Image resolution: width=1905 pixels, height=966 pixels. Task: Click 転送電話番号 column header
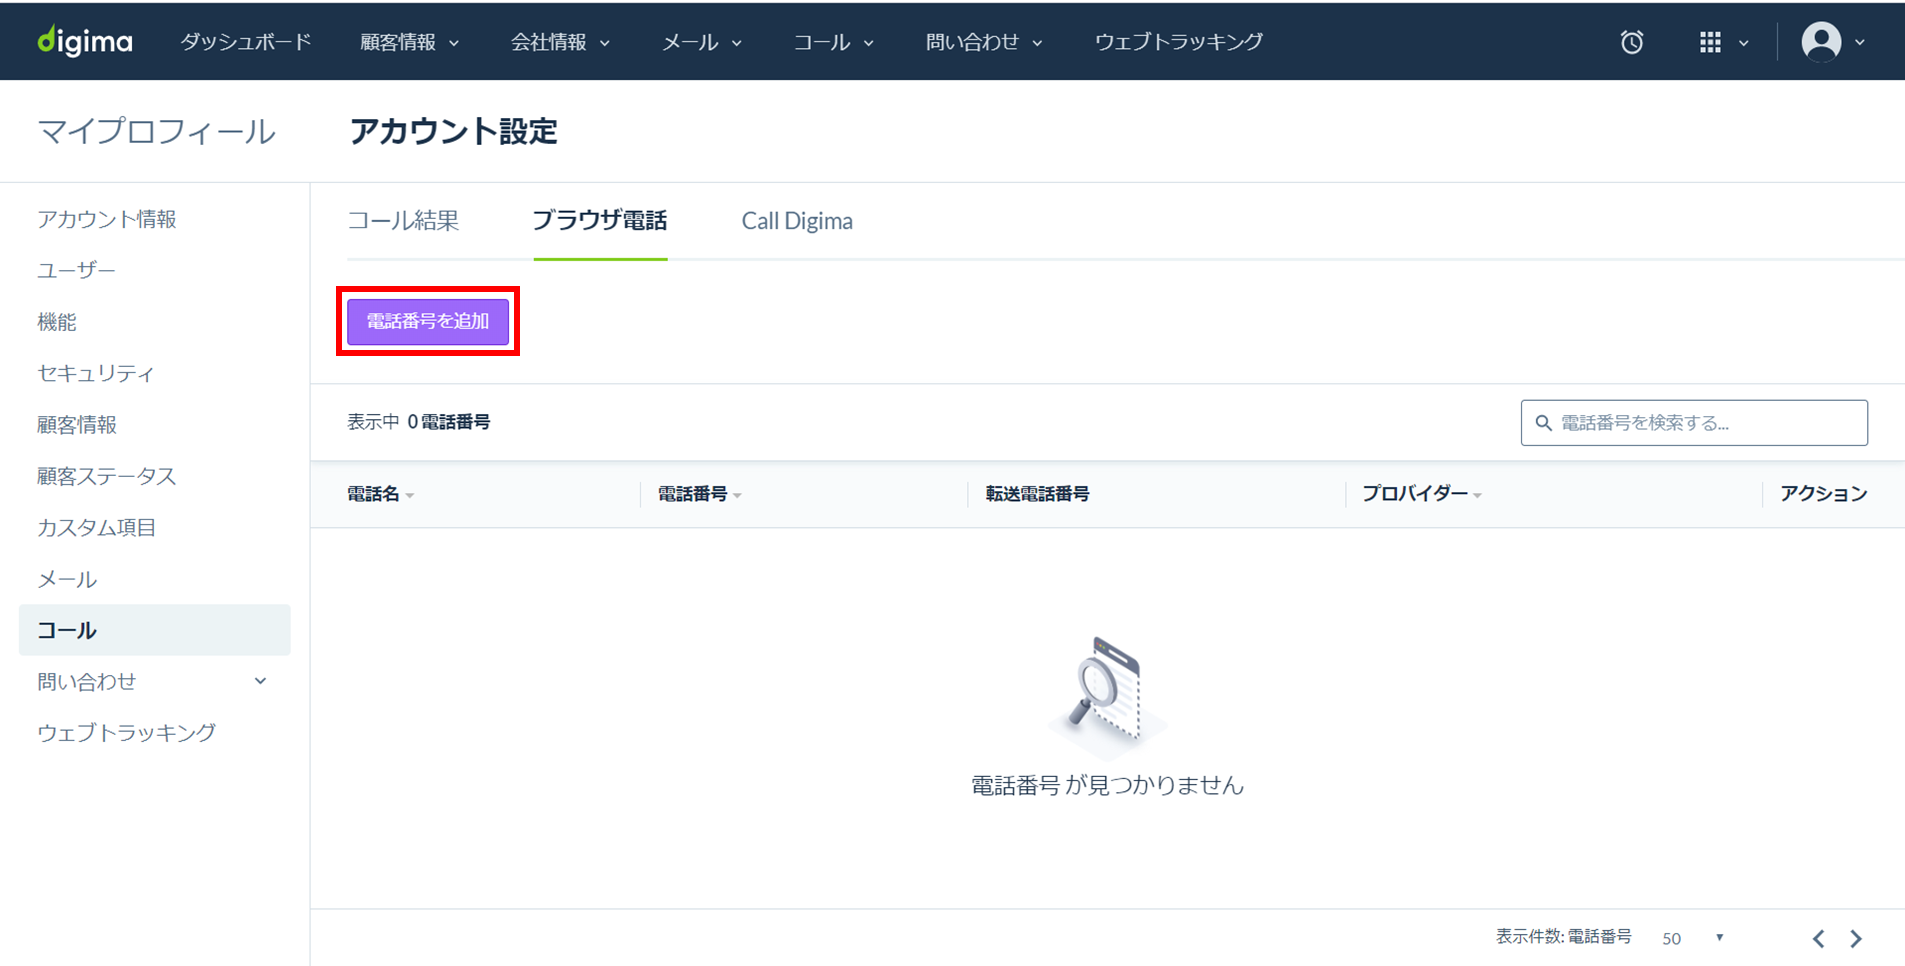pyautogui.click(x=1038, y=494)
